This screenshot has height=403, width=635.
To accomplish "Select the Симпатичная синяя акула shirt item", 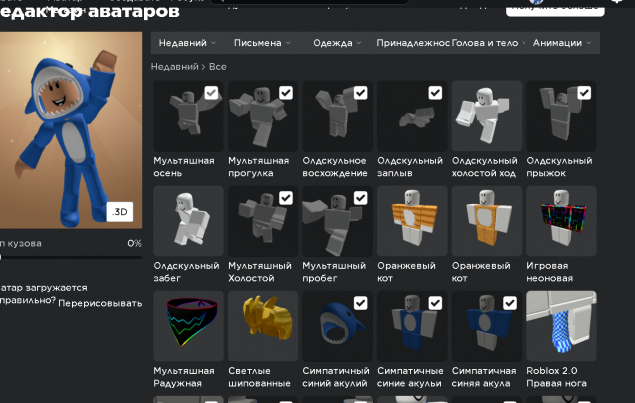I will click(x=486, y=326).
